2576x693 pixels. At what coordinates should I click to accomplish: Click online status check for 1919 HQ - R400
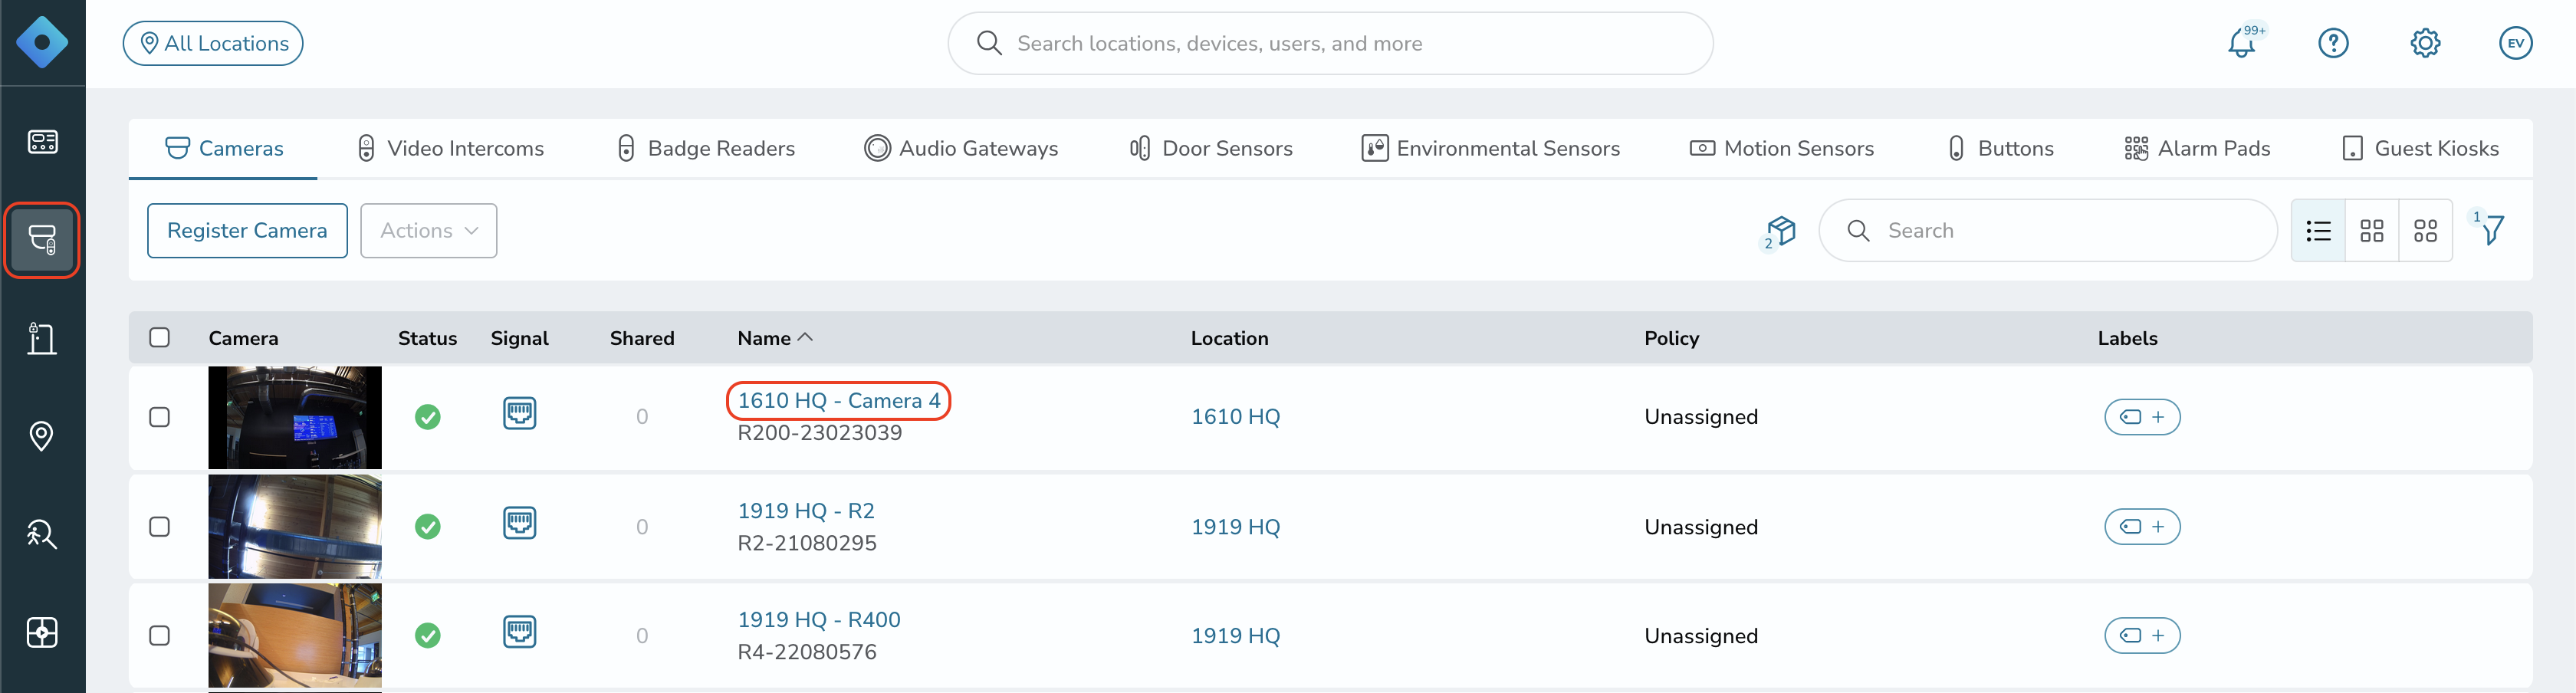click(428, 636)
